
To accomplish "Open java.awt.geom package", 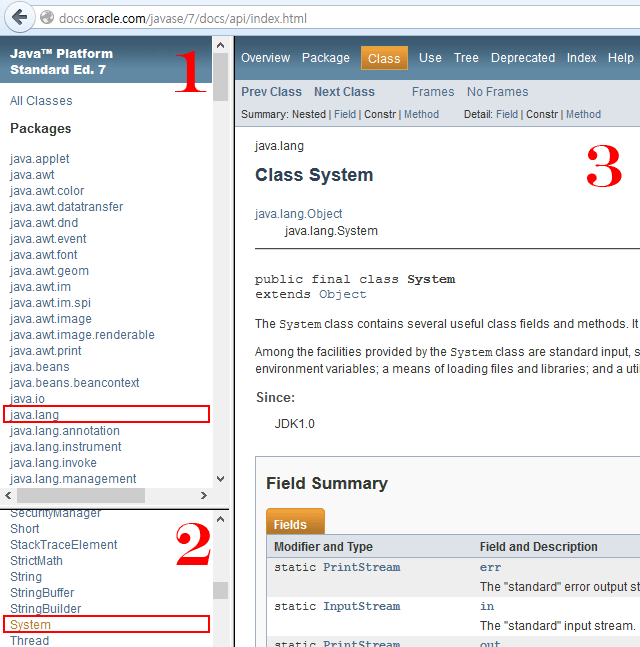I will pyautogui.click(x=49, y=271).
